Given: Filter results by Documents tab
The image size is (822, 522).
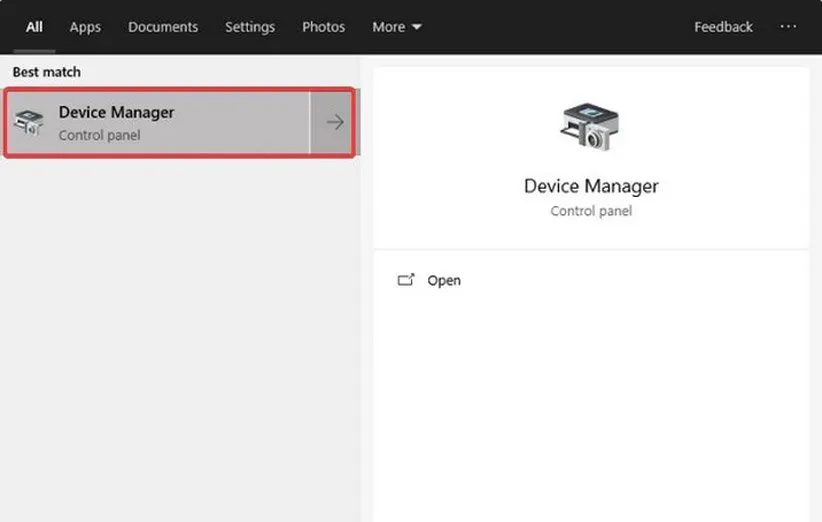Looking at the screenshot, I should coord(163,27).
